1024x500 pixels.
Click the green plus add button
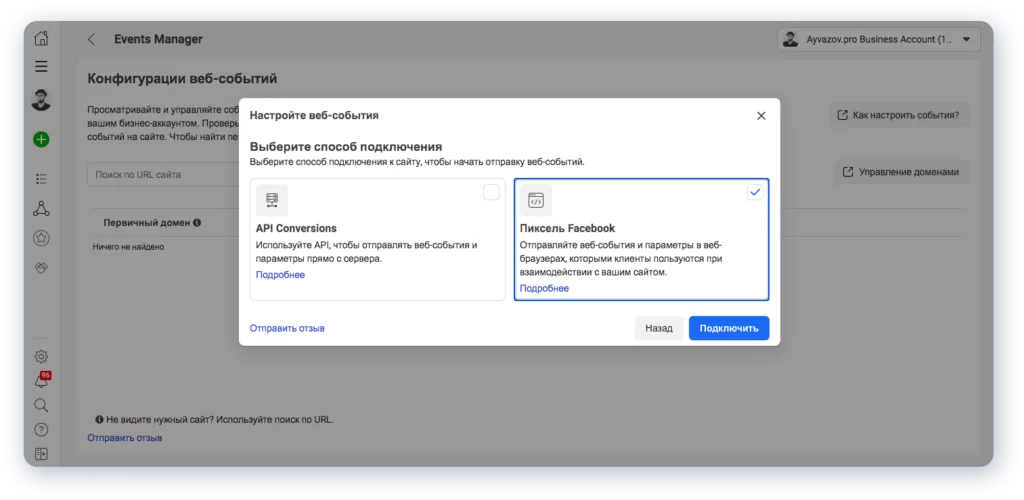(41, 139)
